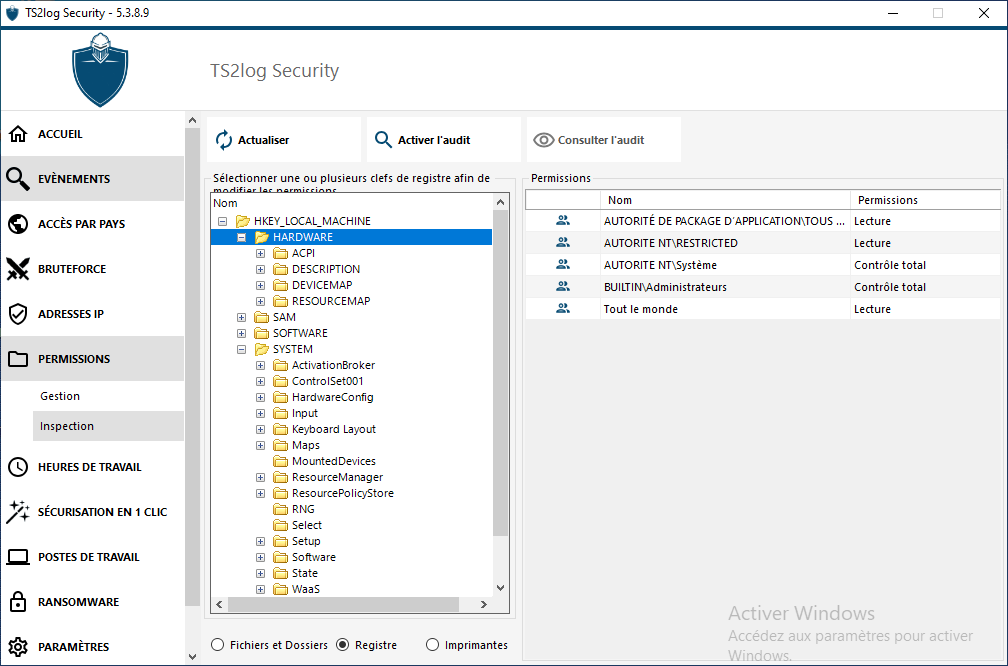Image resolution: width=1008 pixels, height=666 pixels.
Task: Click the laptop icon beside POSTES DE TRAVAIL
Action: coord(18,557)
